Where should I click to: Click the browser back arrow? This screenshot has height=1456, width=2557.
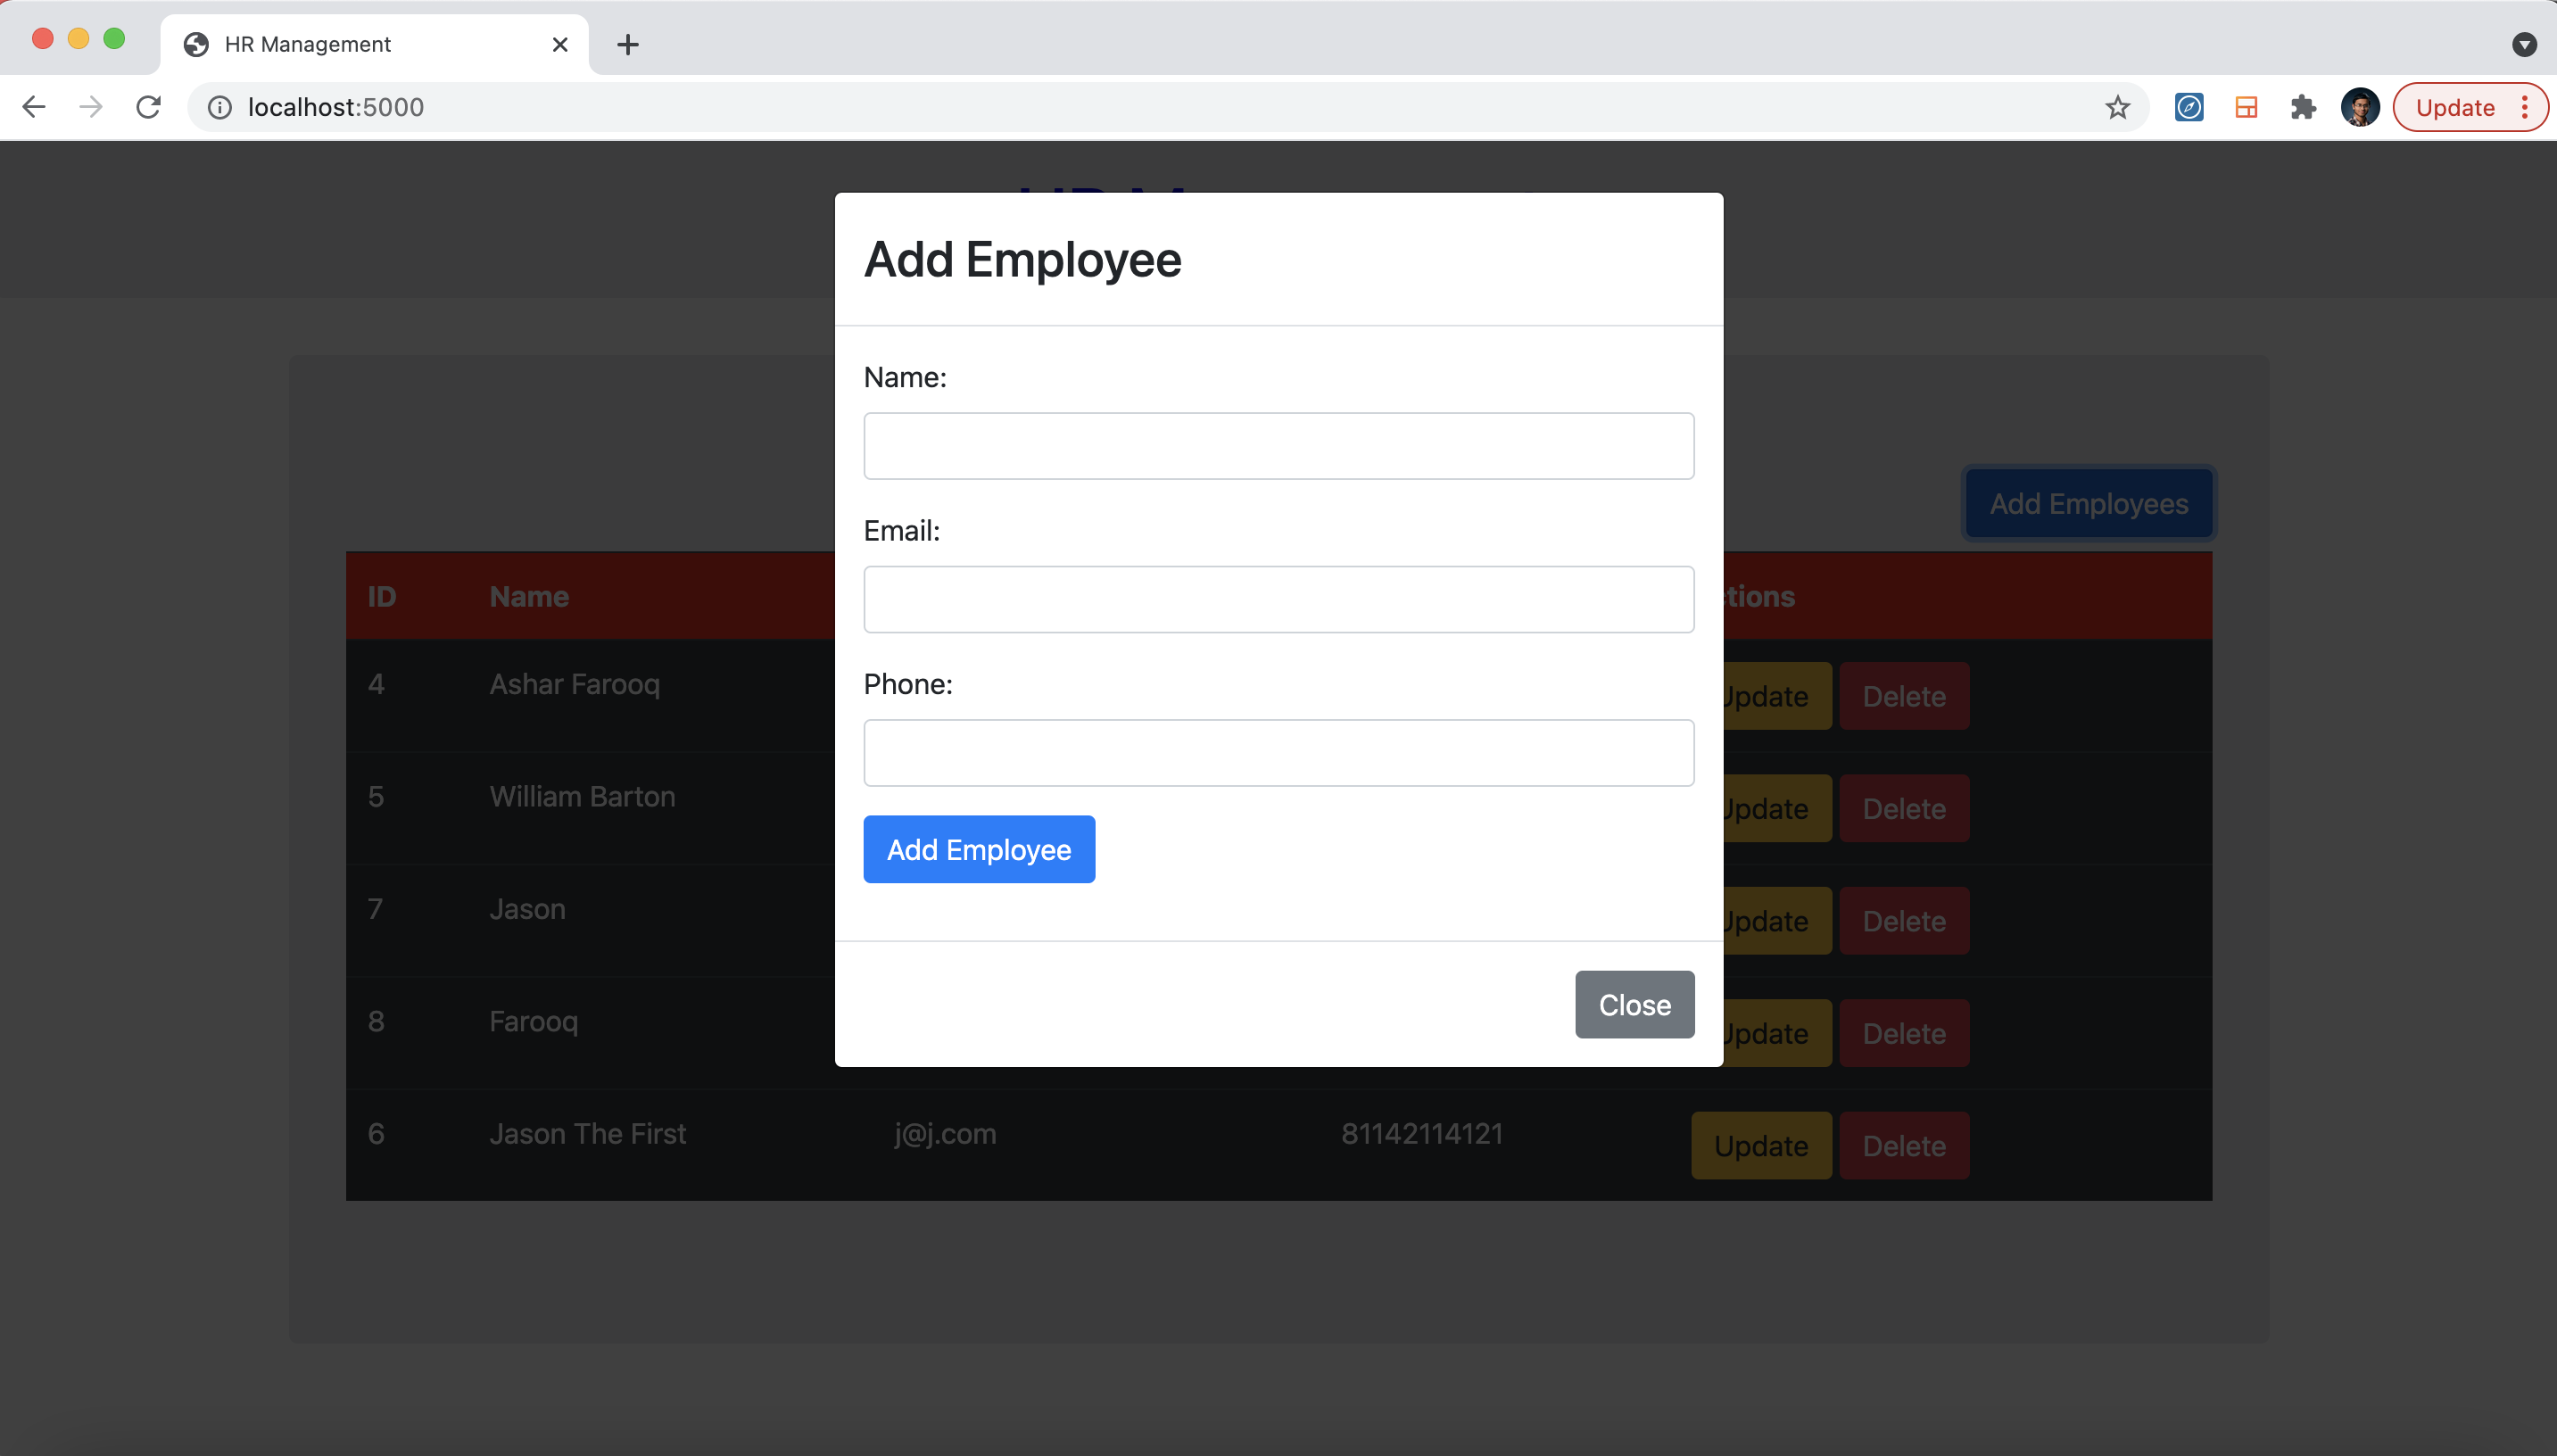tap(34, 107)
